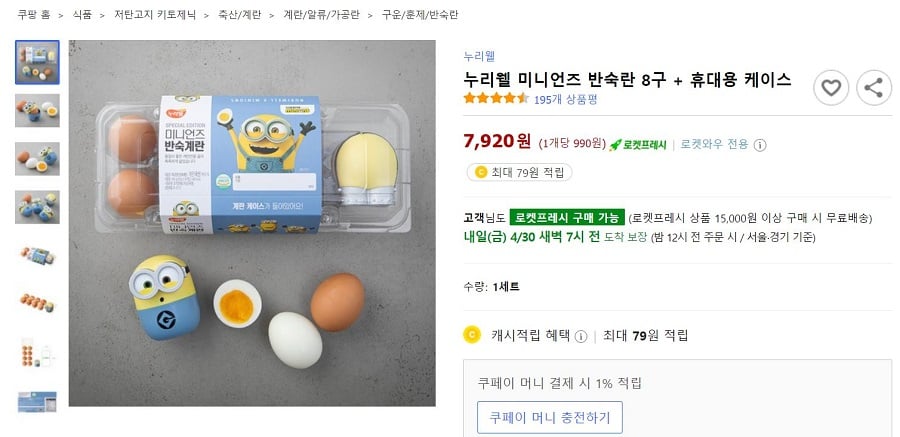Screen dimensions: 900x437
Task: Click info icon beside 캐시적립 혜택
Action: 580,336
